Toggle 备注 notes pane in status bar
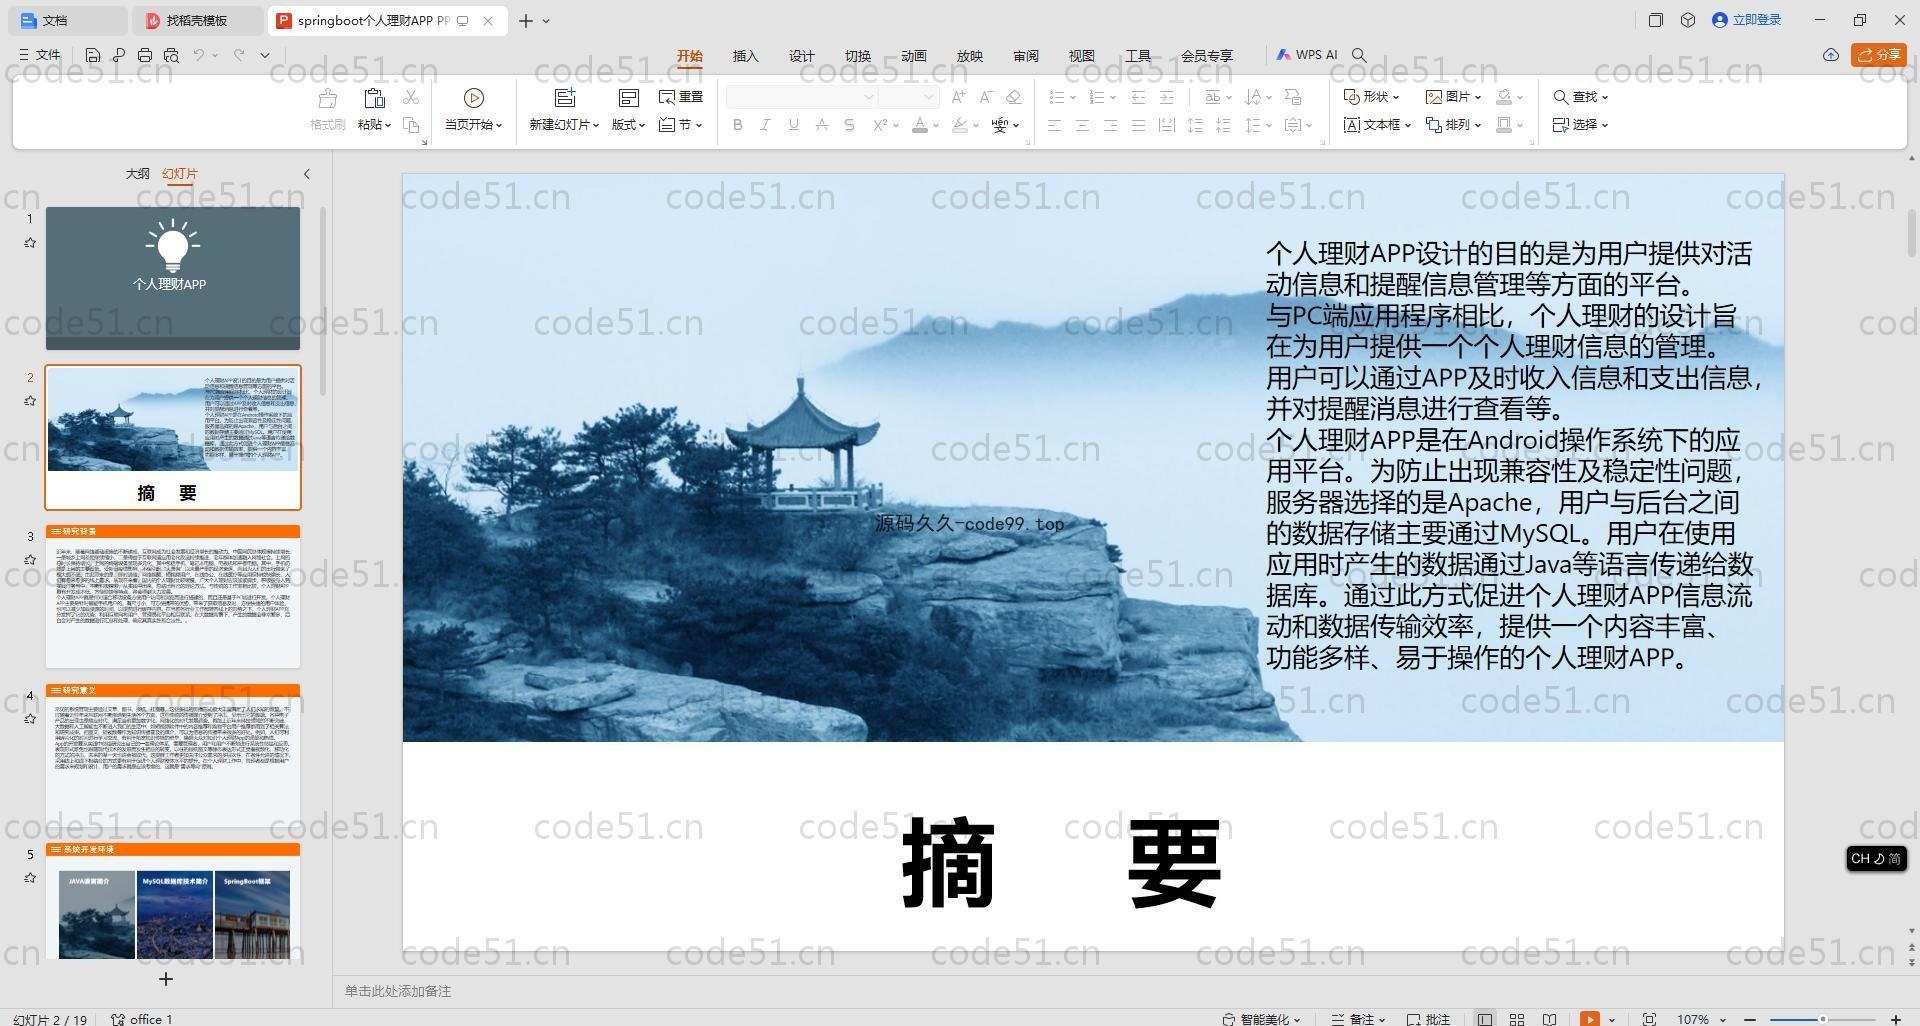Image resolution: width=1920 pixels, height=1026 pixels. [x=1359, y=1019]
